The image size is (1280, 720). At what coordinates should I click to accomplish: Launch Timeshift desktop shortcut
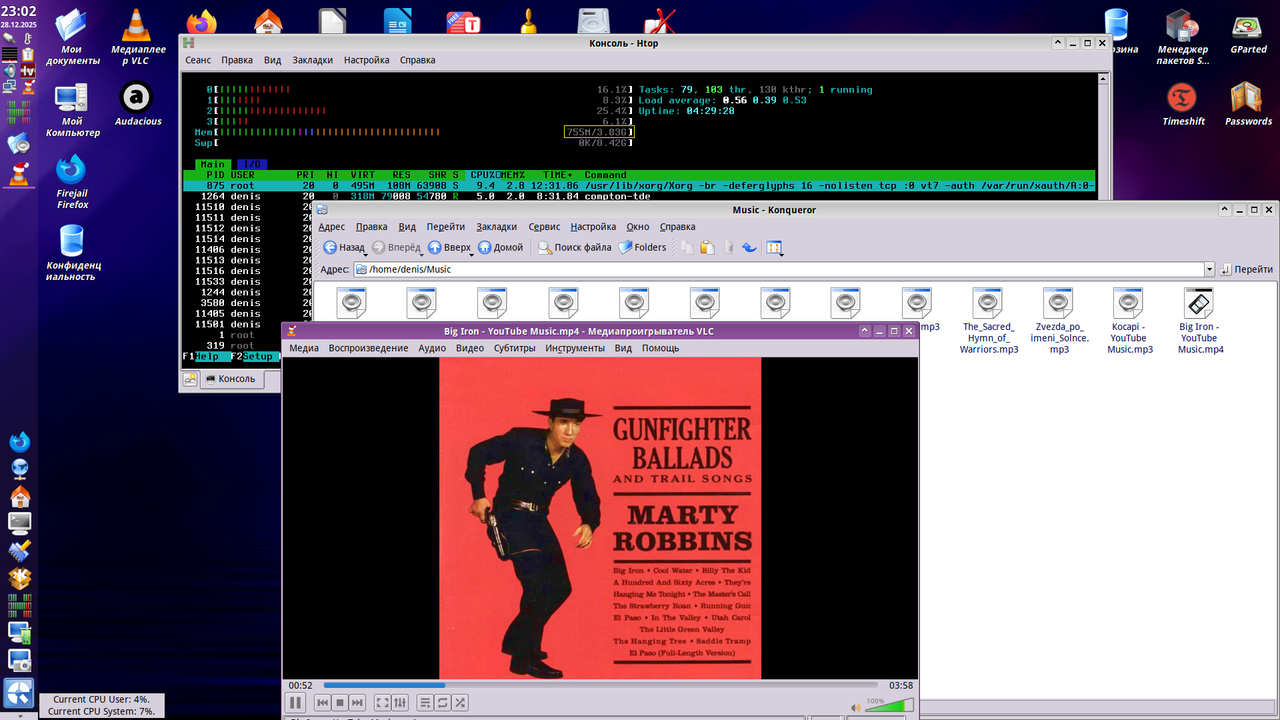point(1183,104)
